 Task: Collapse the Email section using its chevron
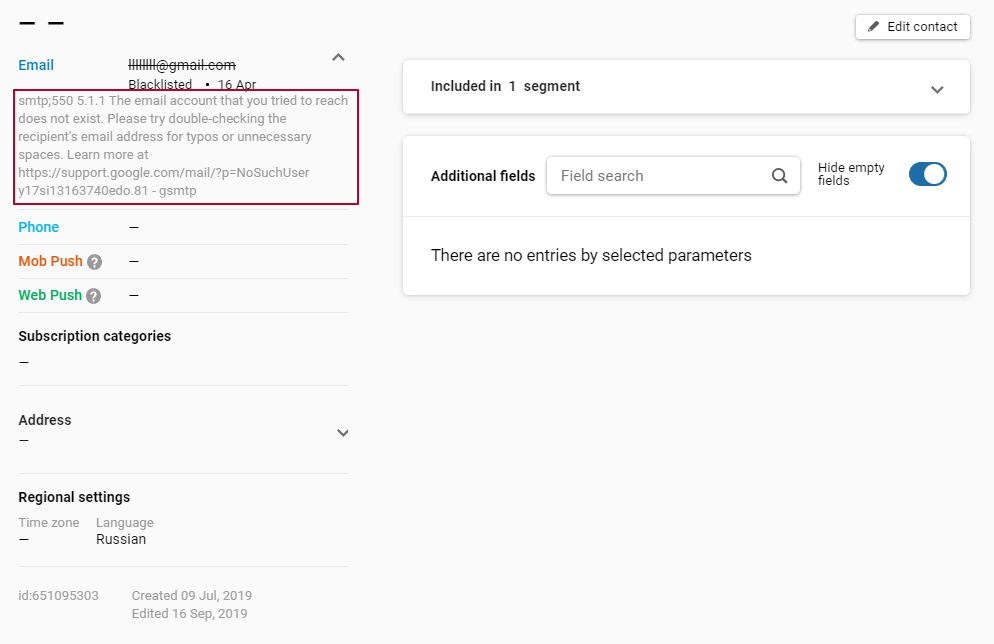pyautogui.click(x=339, y=58)
